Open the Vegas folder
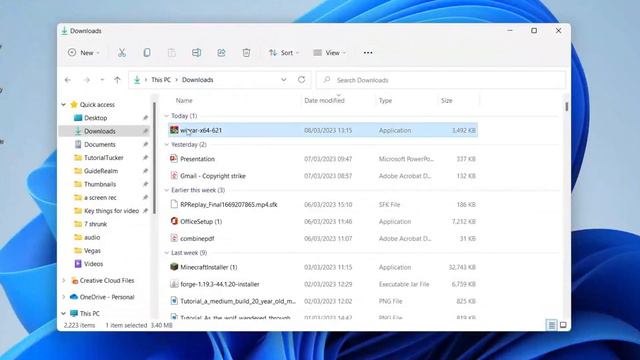Screen dimensions: 640x360 point(92,251)
